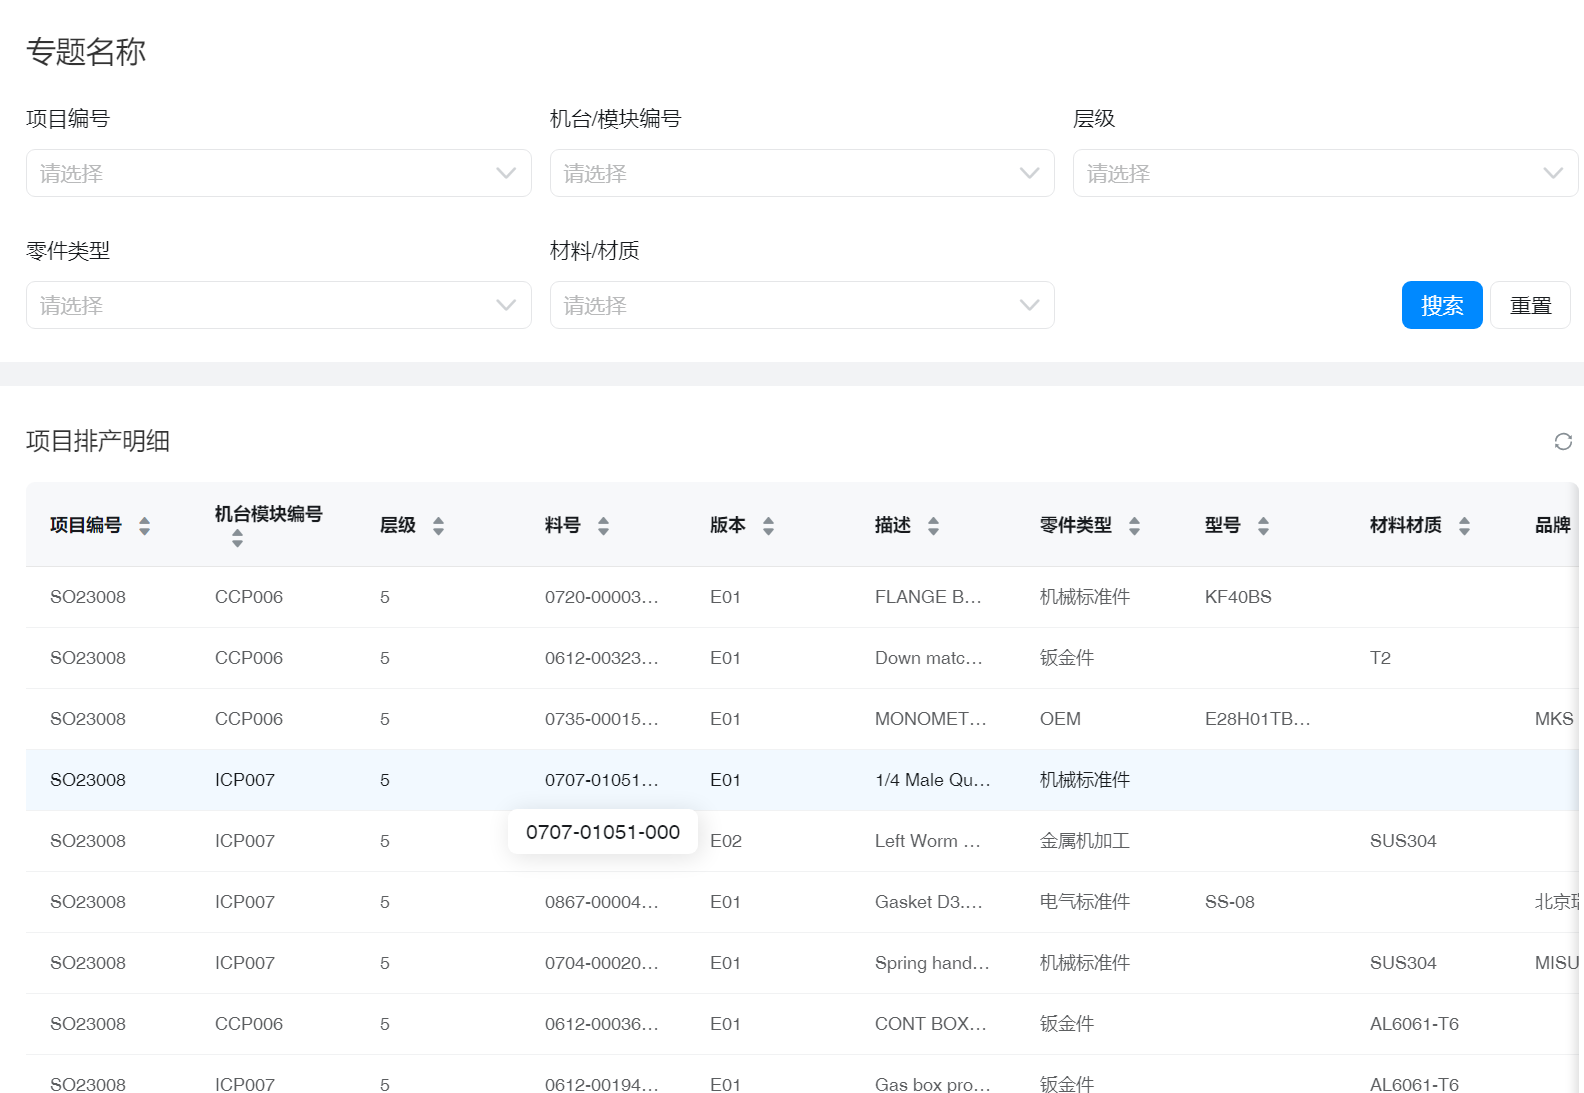Open the 材料/材质 filter dropdown
This screenshot has height=1093, width=1584.
pyautogui.click(x=802, y=305)
